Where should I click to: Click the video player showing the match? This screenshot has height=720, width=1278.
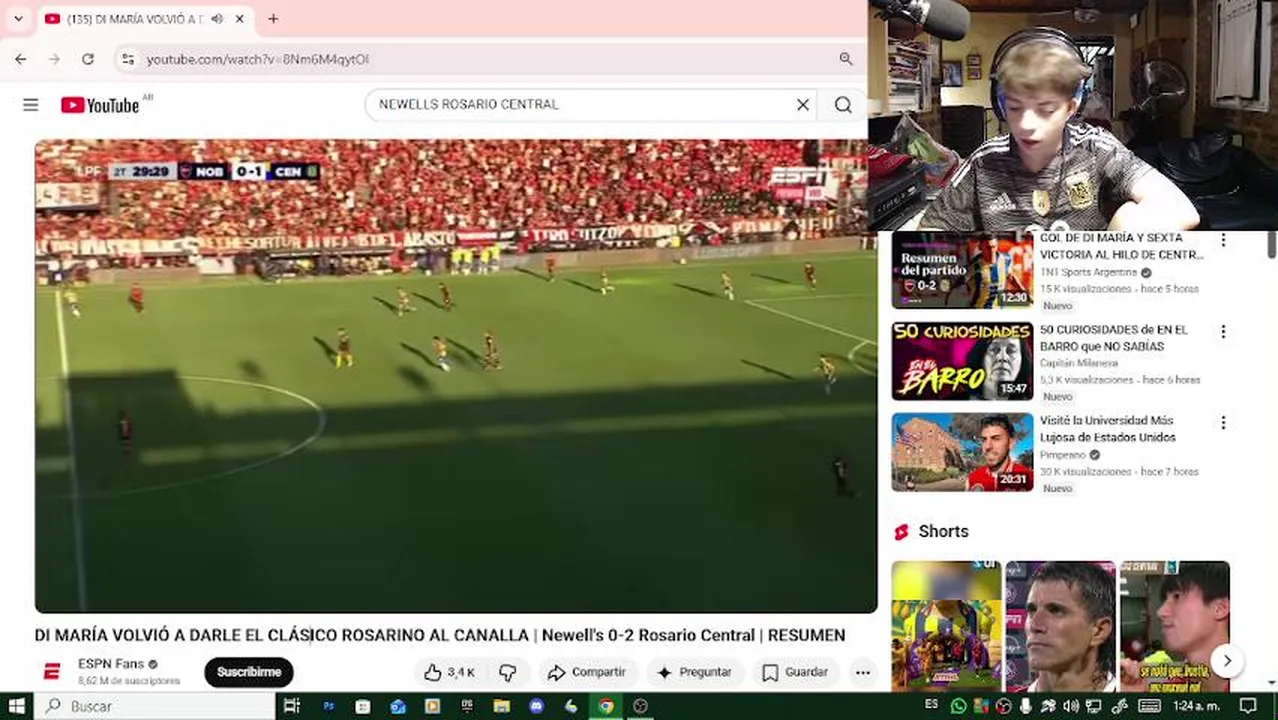tap(456, 376)
